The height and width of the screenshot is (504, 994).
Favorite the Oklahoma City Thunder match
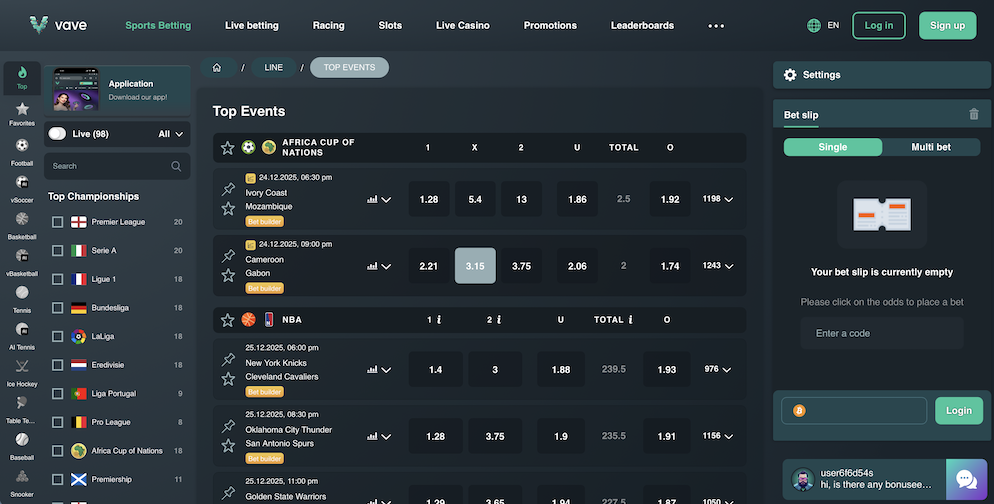[228, 446]
